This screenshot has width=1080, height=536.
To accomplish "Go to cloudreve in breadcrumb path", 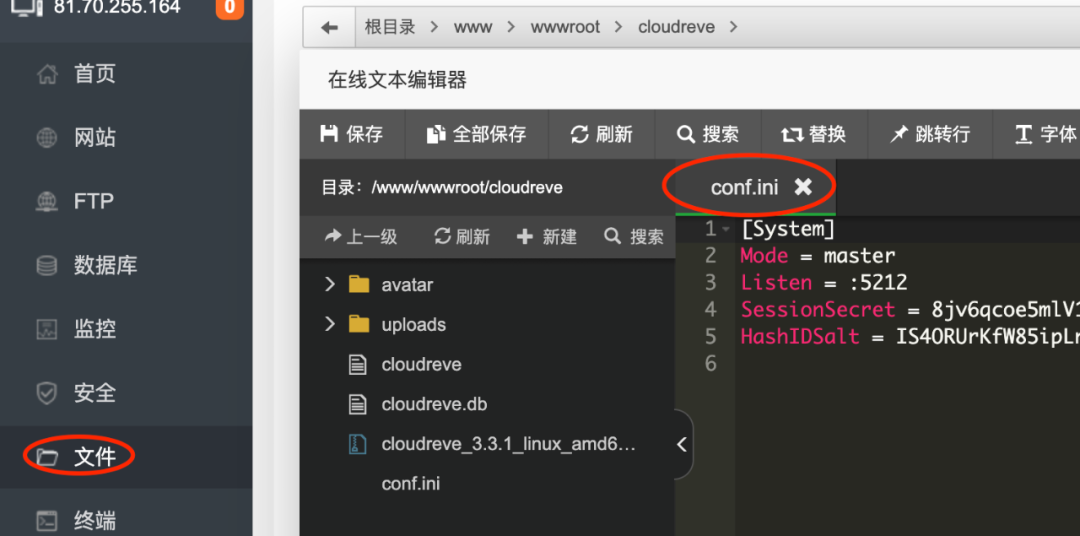I will 676,28.
